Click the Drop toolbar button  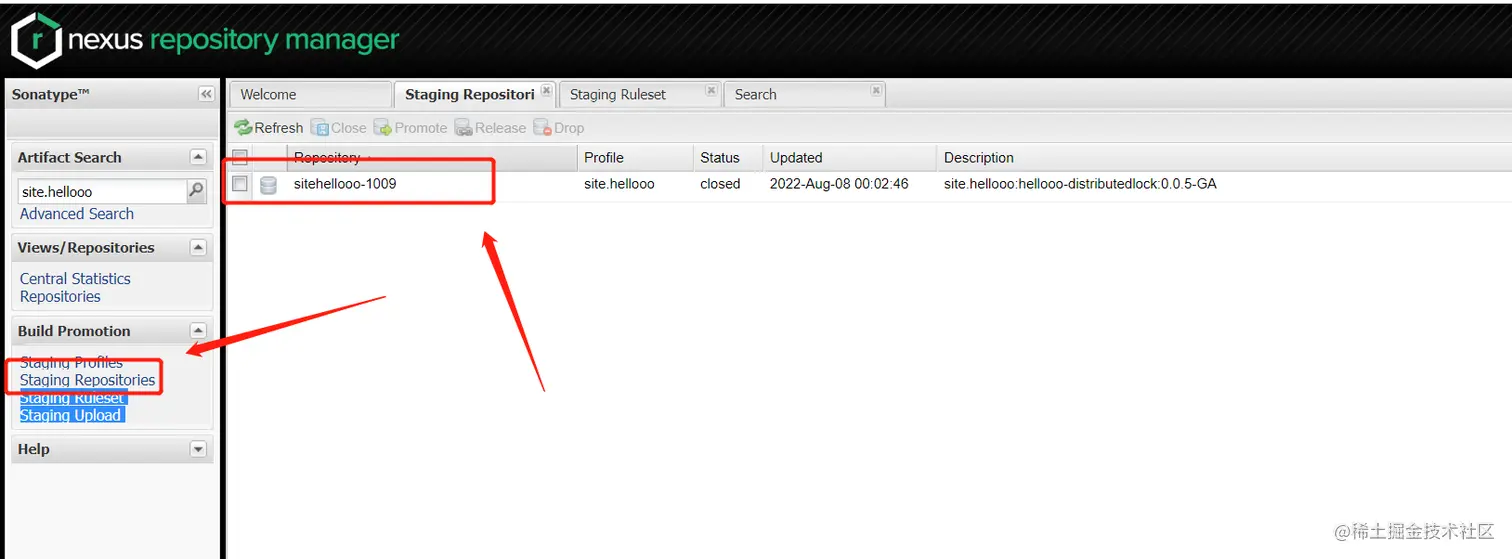pyautogui.click(x=559, y=128)
